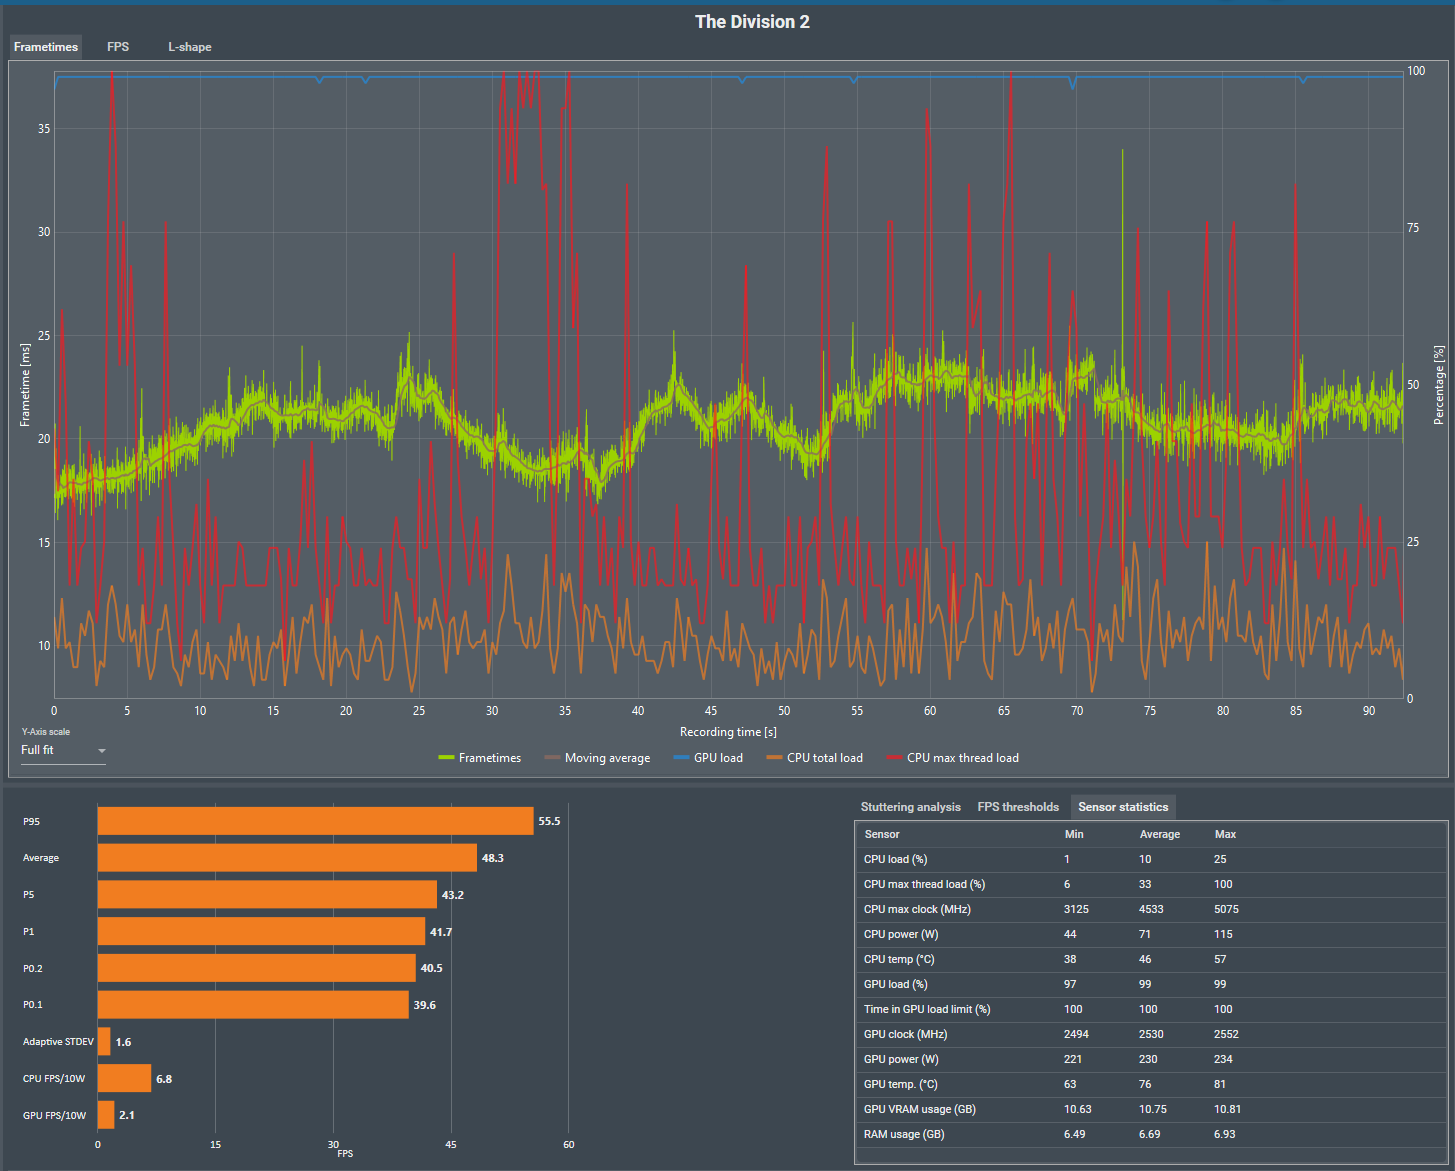Click the Sensor column header
The height and width of the screenshot is (1171, 1455).
(882, 834)
